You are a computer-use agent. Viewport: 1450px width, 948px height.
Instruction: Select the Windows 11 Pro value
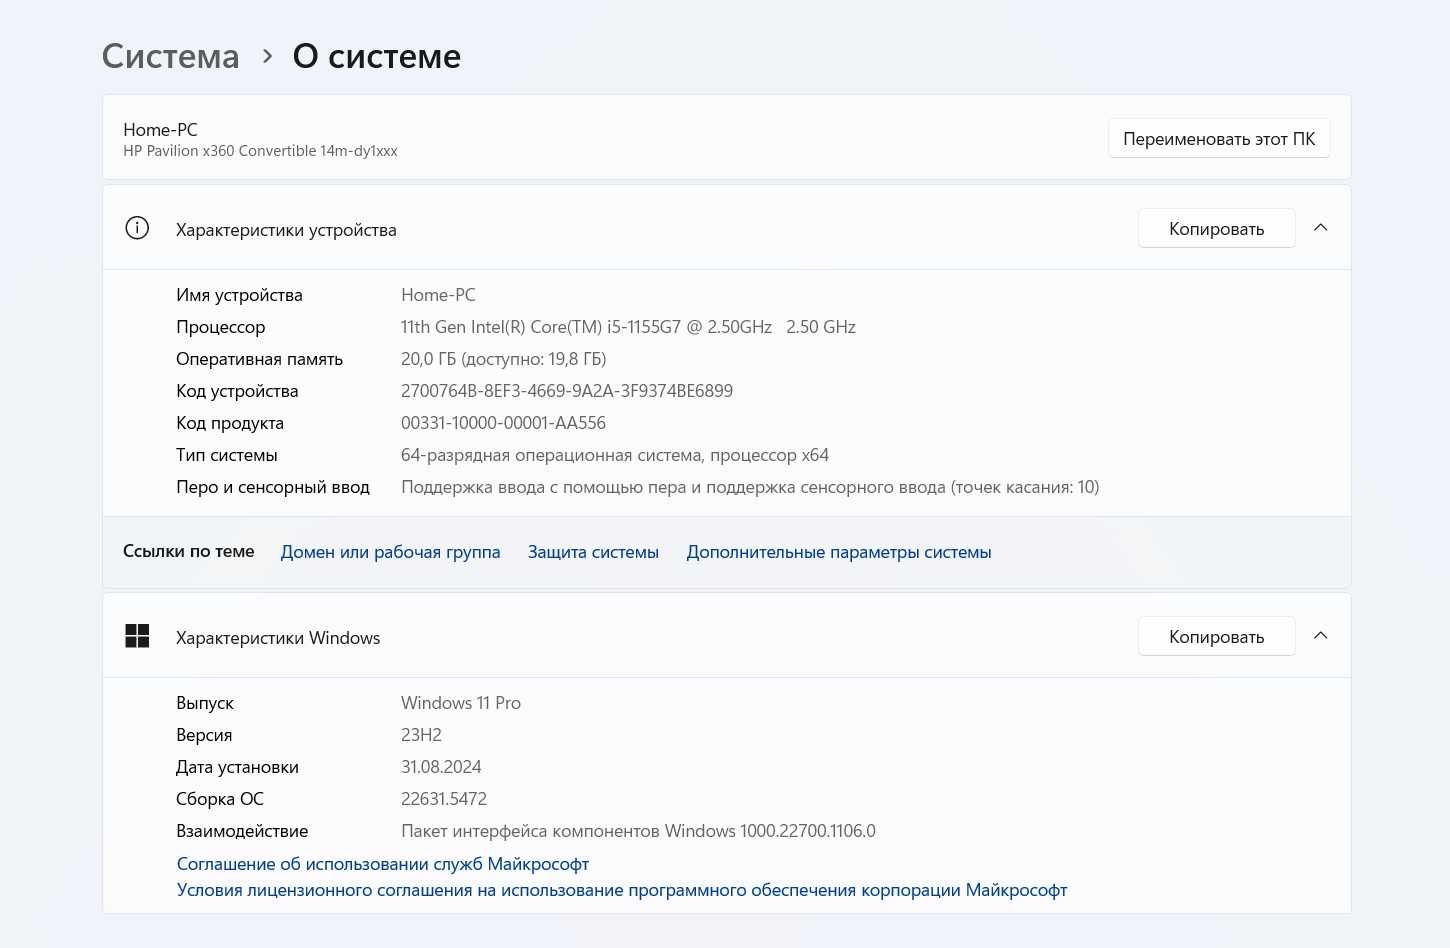pos(461,703)
